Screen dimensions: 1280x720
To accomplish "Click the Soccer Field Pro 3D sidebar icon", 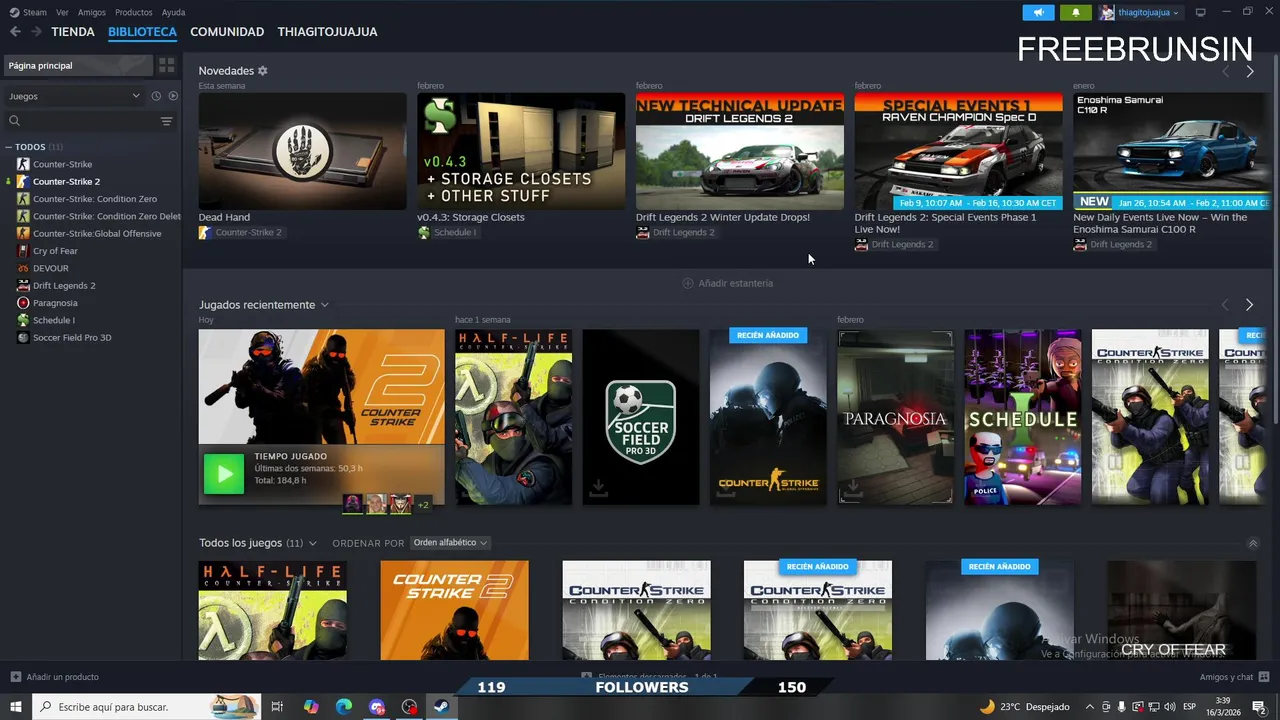I will coord(23,338).
